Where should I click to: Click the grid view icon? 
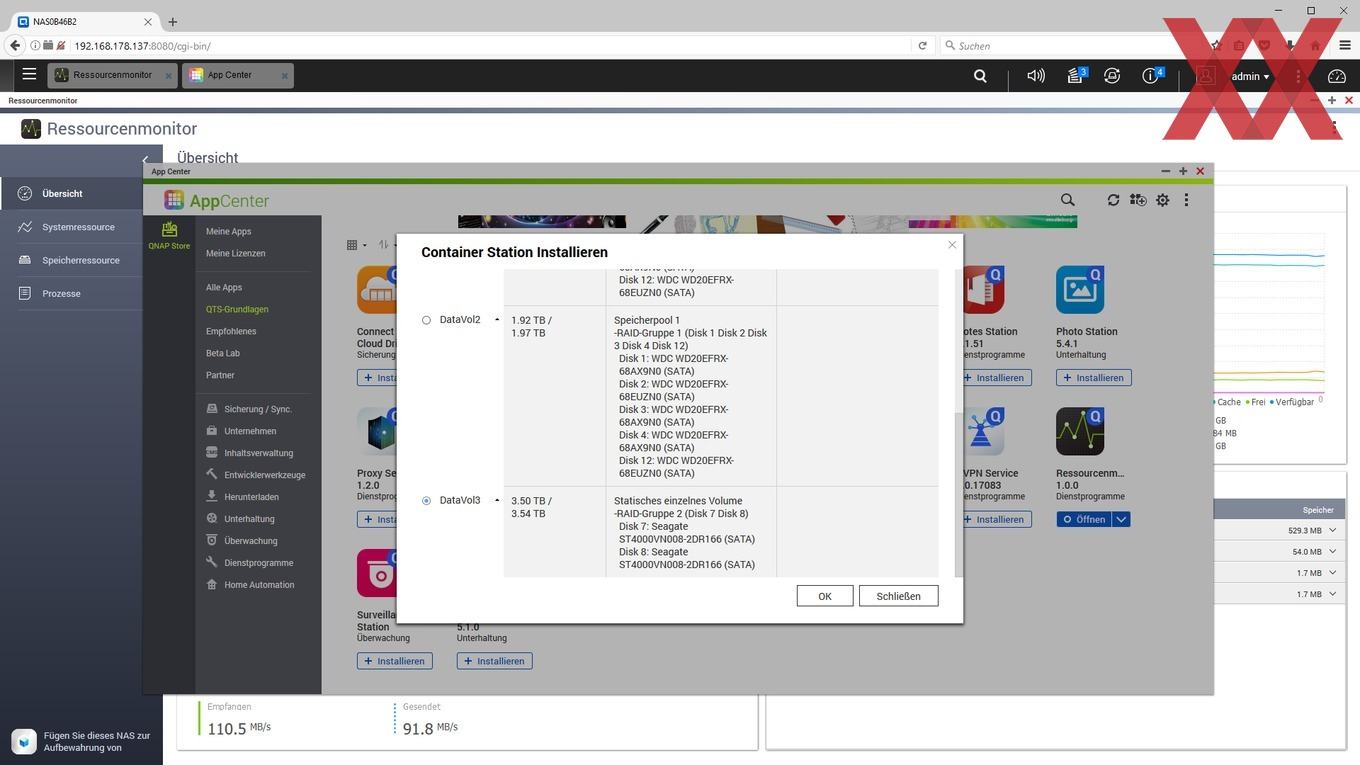(x=352, y=245)
